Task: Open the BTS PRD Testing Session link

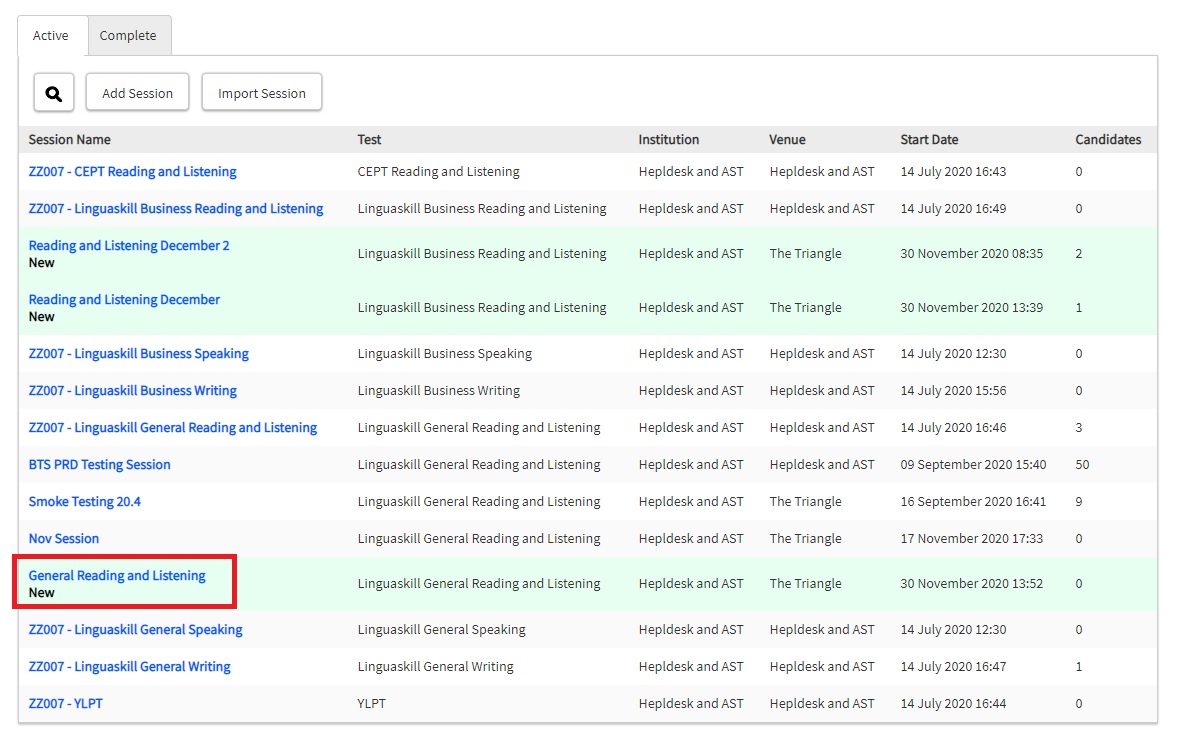Action: point(100,463)
